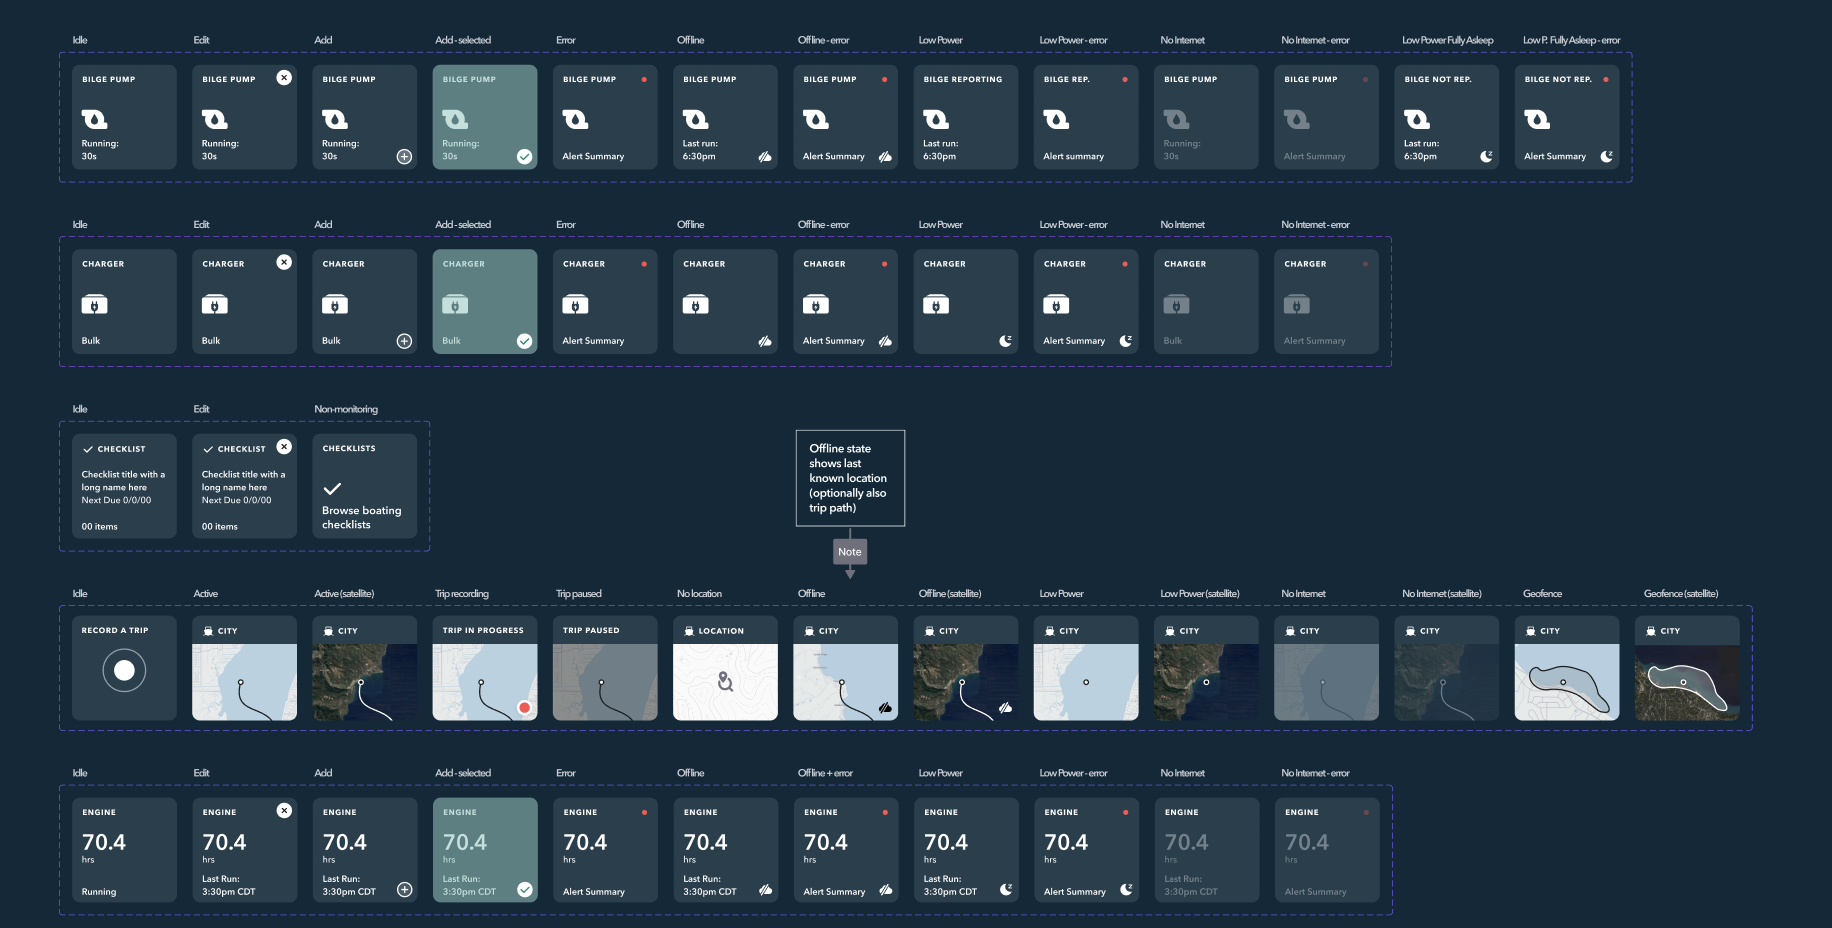Click 'Running' text on Idle Engine card

[x=99, y=891]
